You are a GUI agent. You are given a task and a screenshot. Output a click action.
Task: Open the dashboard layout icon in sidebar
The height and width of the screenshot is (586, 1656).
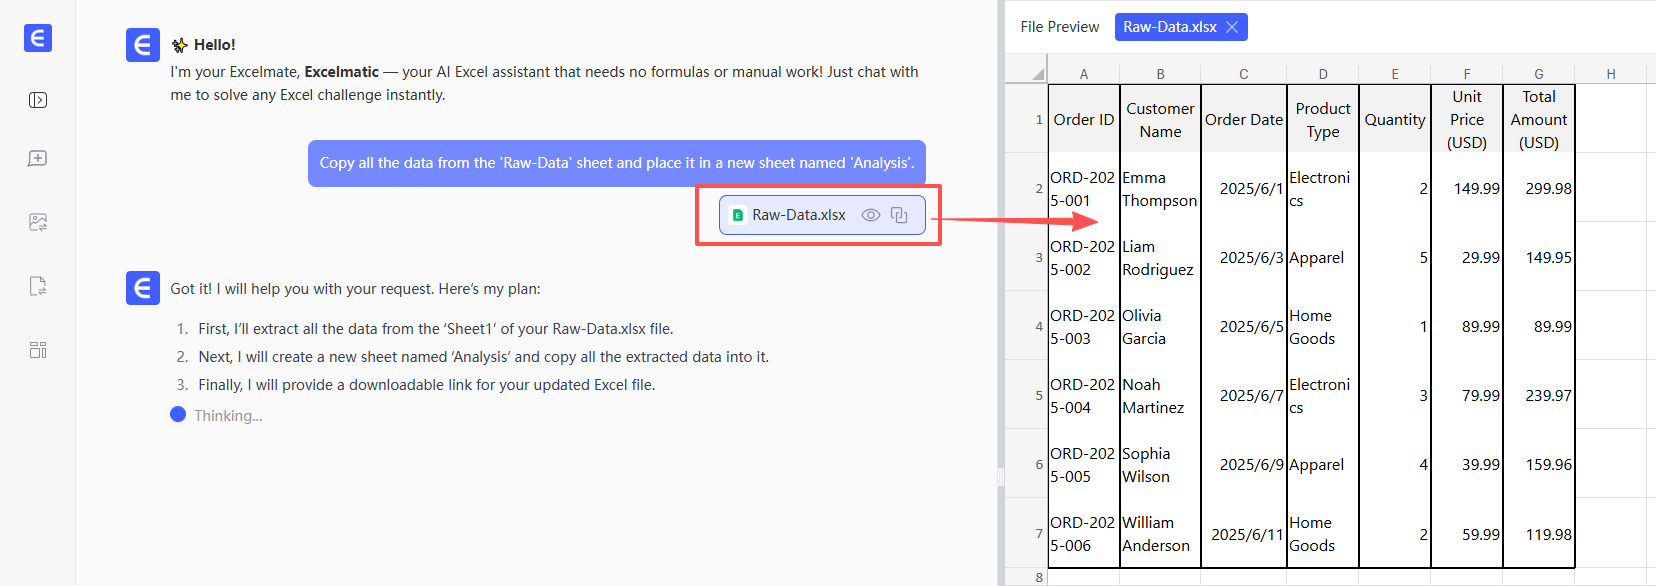pos(38,350)
